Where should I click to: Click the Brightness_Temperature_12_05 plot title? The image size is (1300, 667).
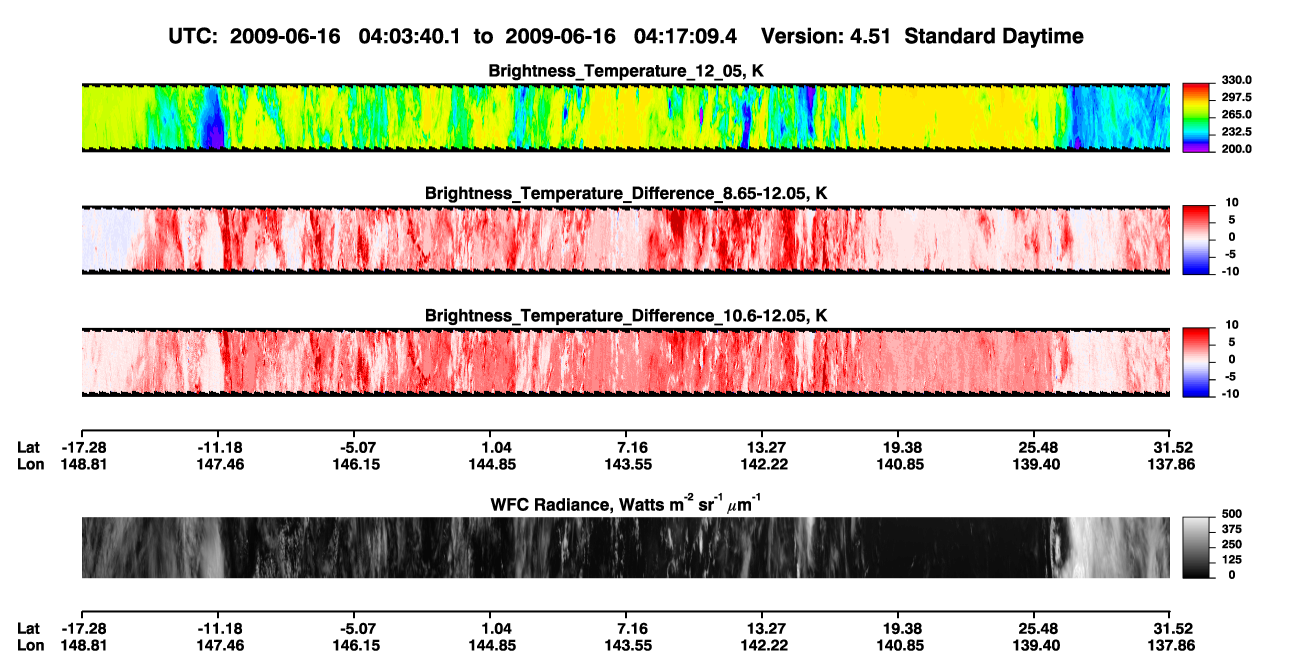(627, 70)
